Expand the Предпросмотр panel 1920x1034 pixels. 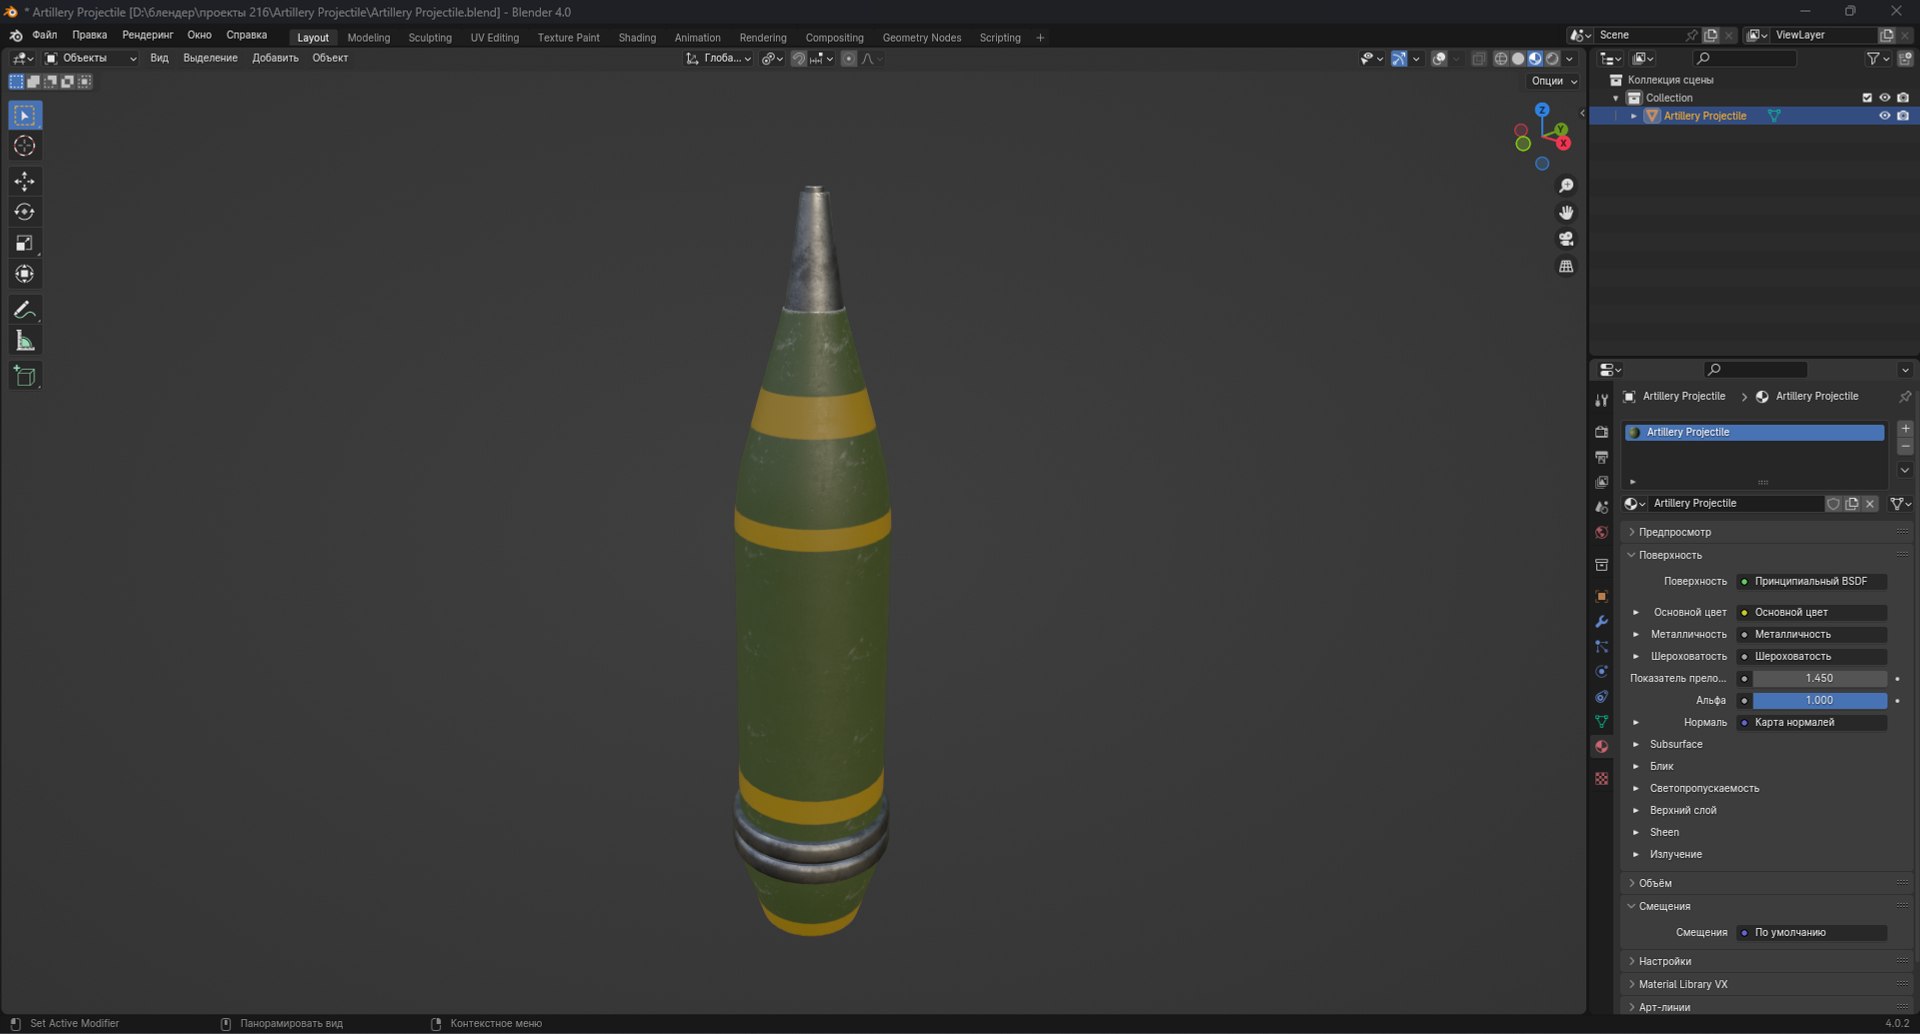tap(1675, 532)
